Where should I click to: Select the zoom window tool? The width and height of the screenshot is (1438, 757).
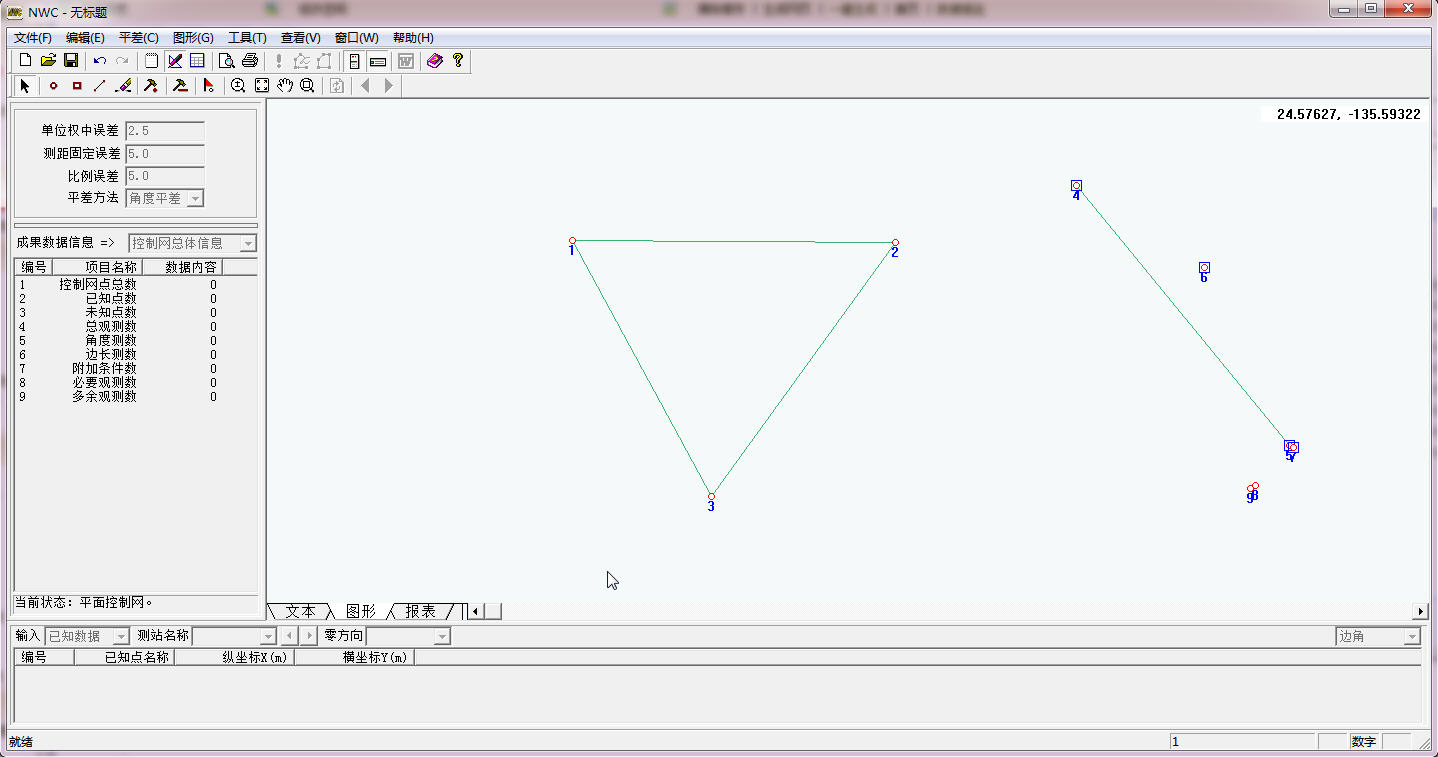[x=308, y=86]
